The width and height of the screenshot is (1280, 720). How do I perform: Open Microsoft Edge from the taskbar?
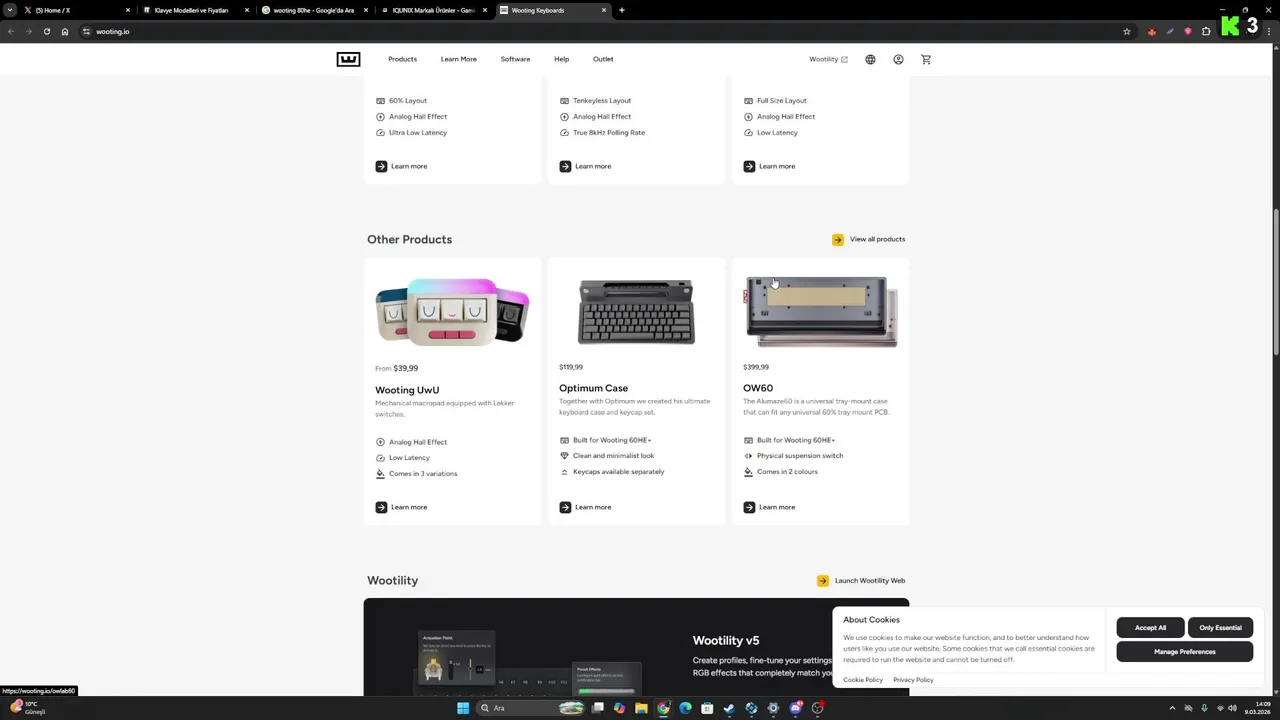click(x=685, y=708)
